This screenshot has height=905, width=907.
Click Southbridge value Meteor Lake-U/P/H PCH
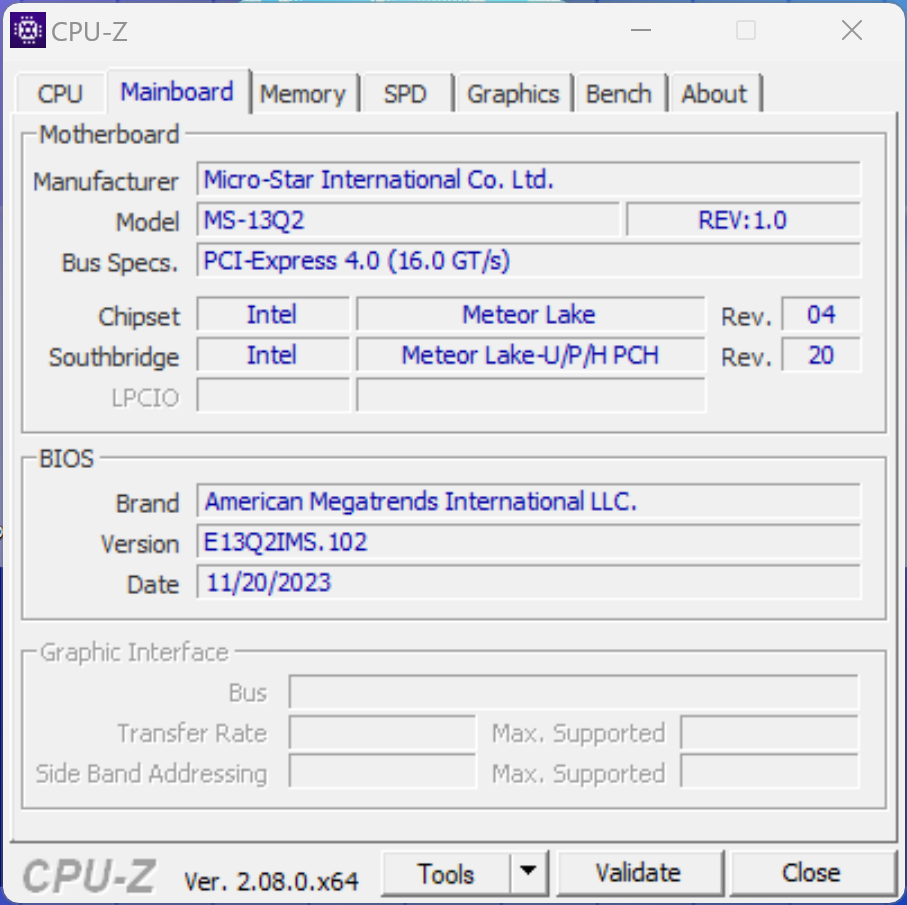point(531,354)
